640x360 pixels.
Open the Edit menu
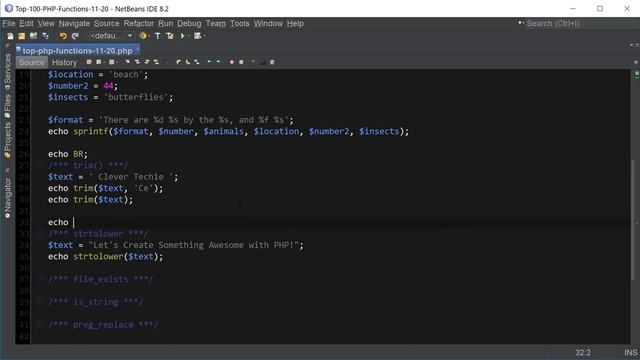coord(26,24)
